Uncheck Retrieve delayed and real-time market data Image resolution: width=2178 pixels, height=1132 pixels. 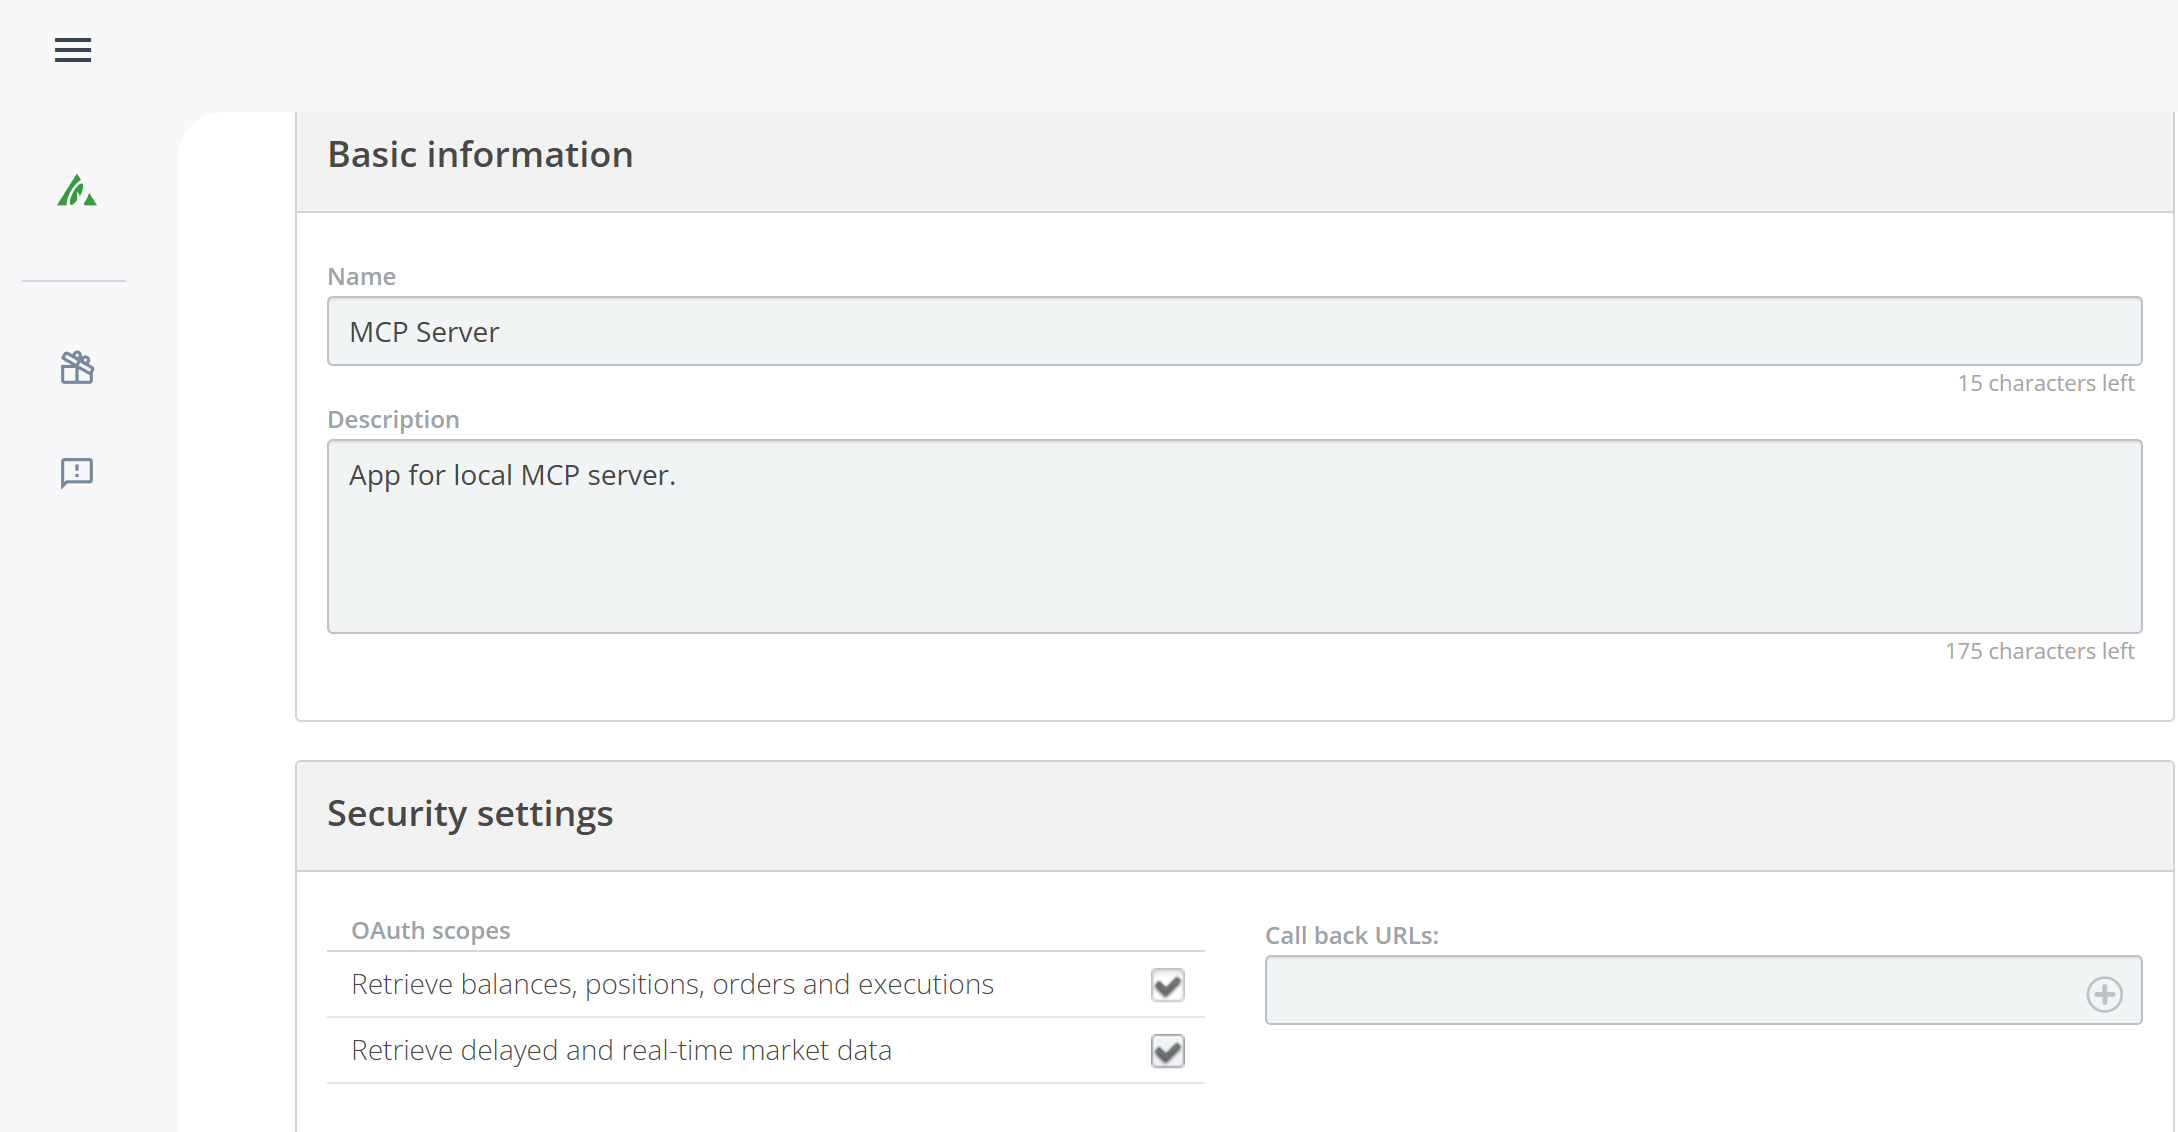pyautogui.click(x=1167, y=1051)
